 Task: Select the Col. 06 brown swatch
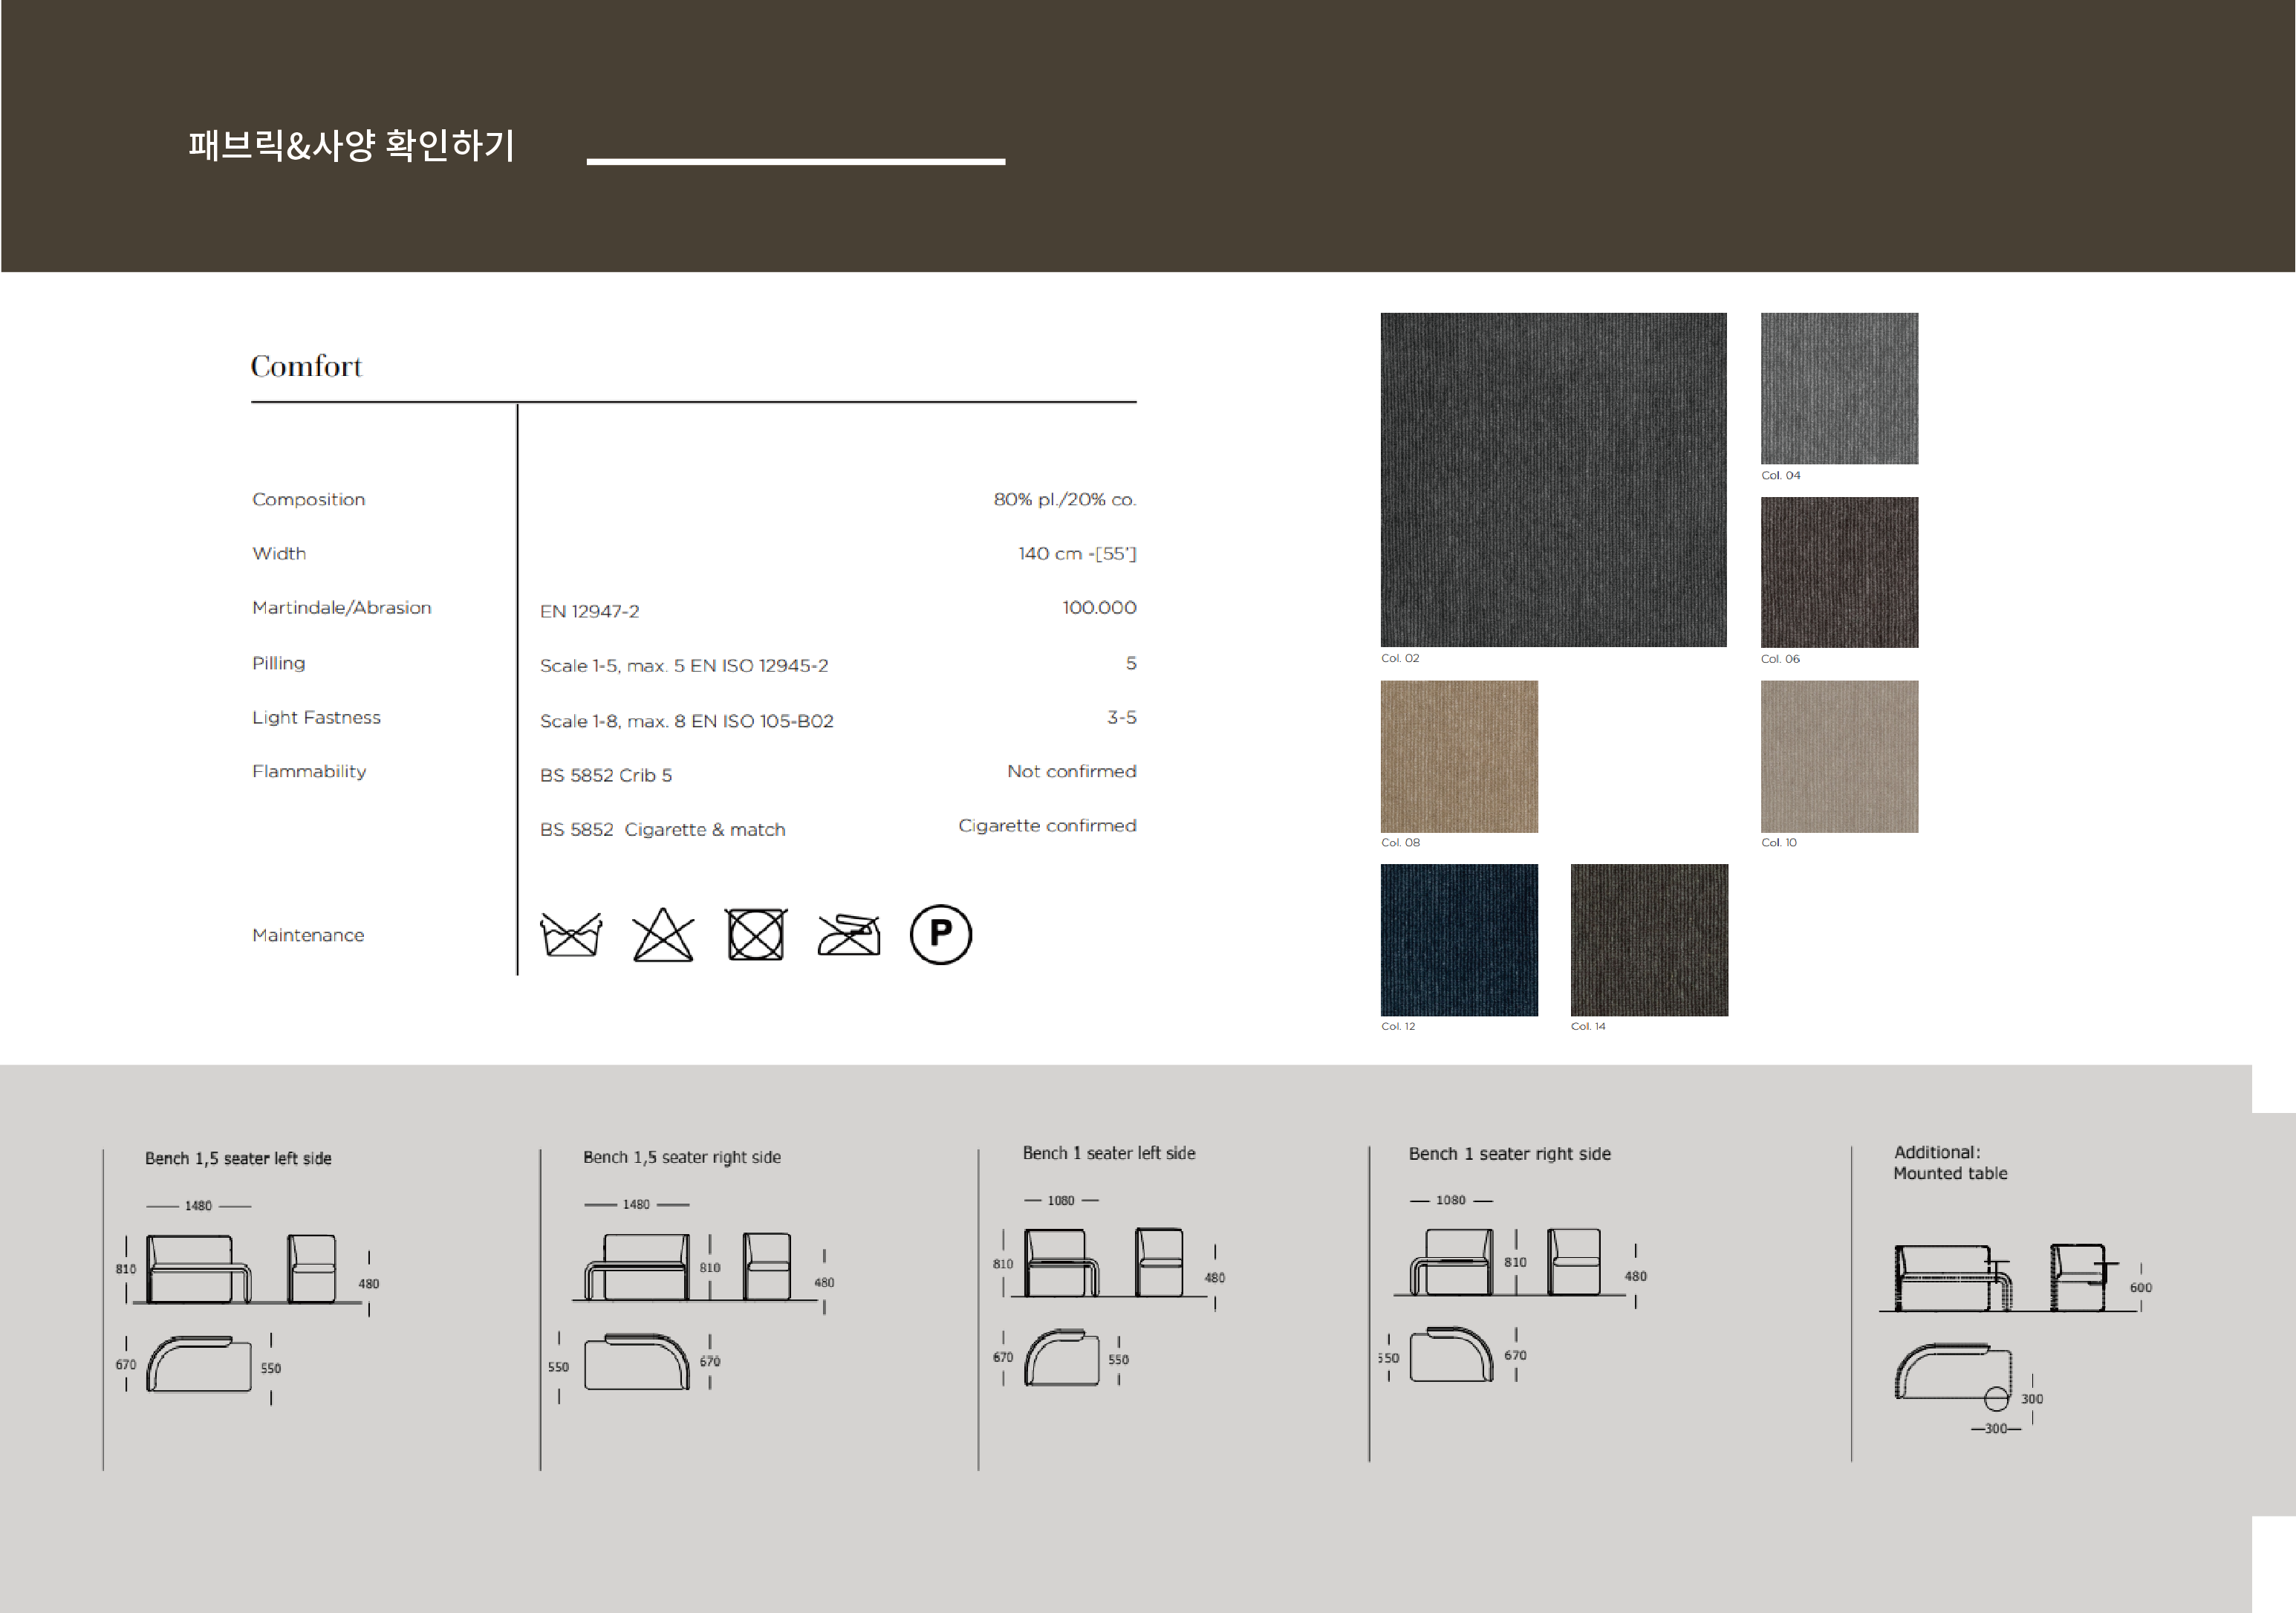coord(1839,572)
